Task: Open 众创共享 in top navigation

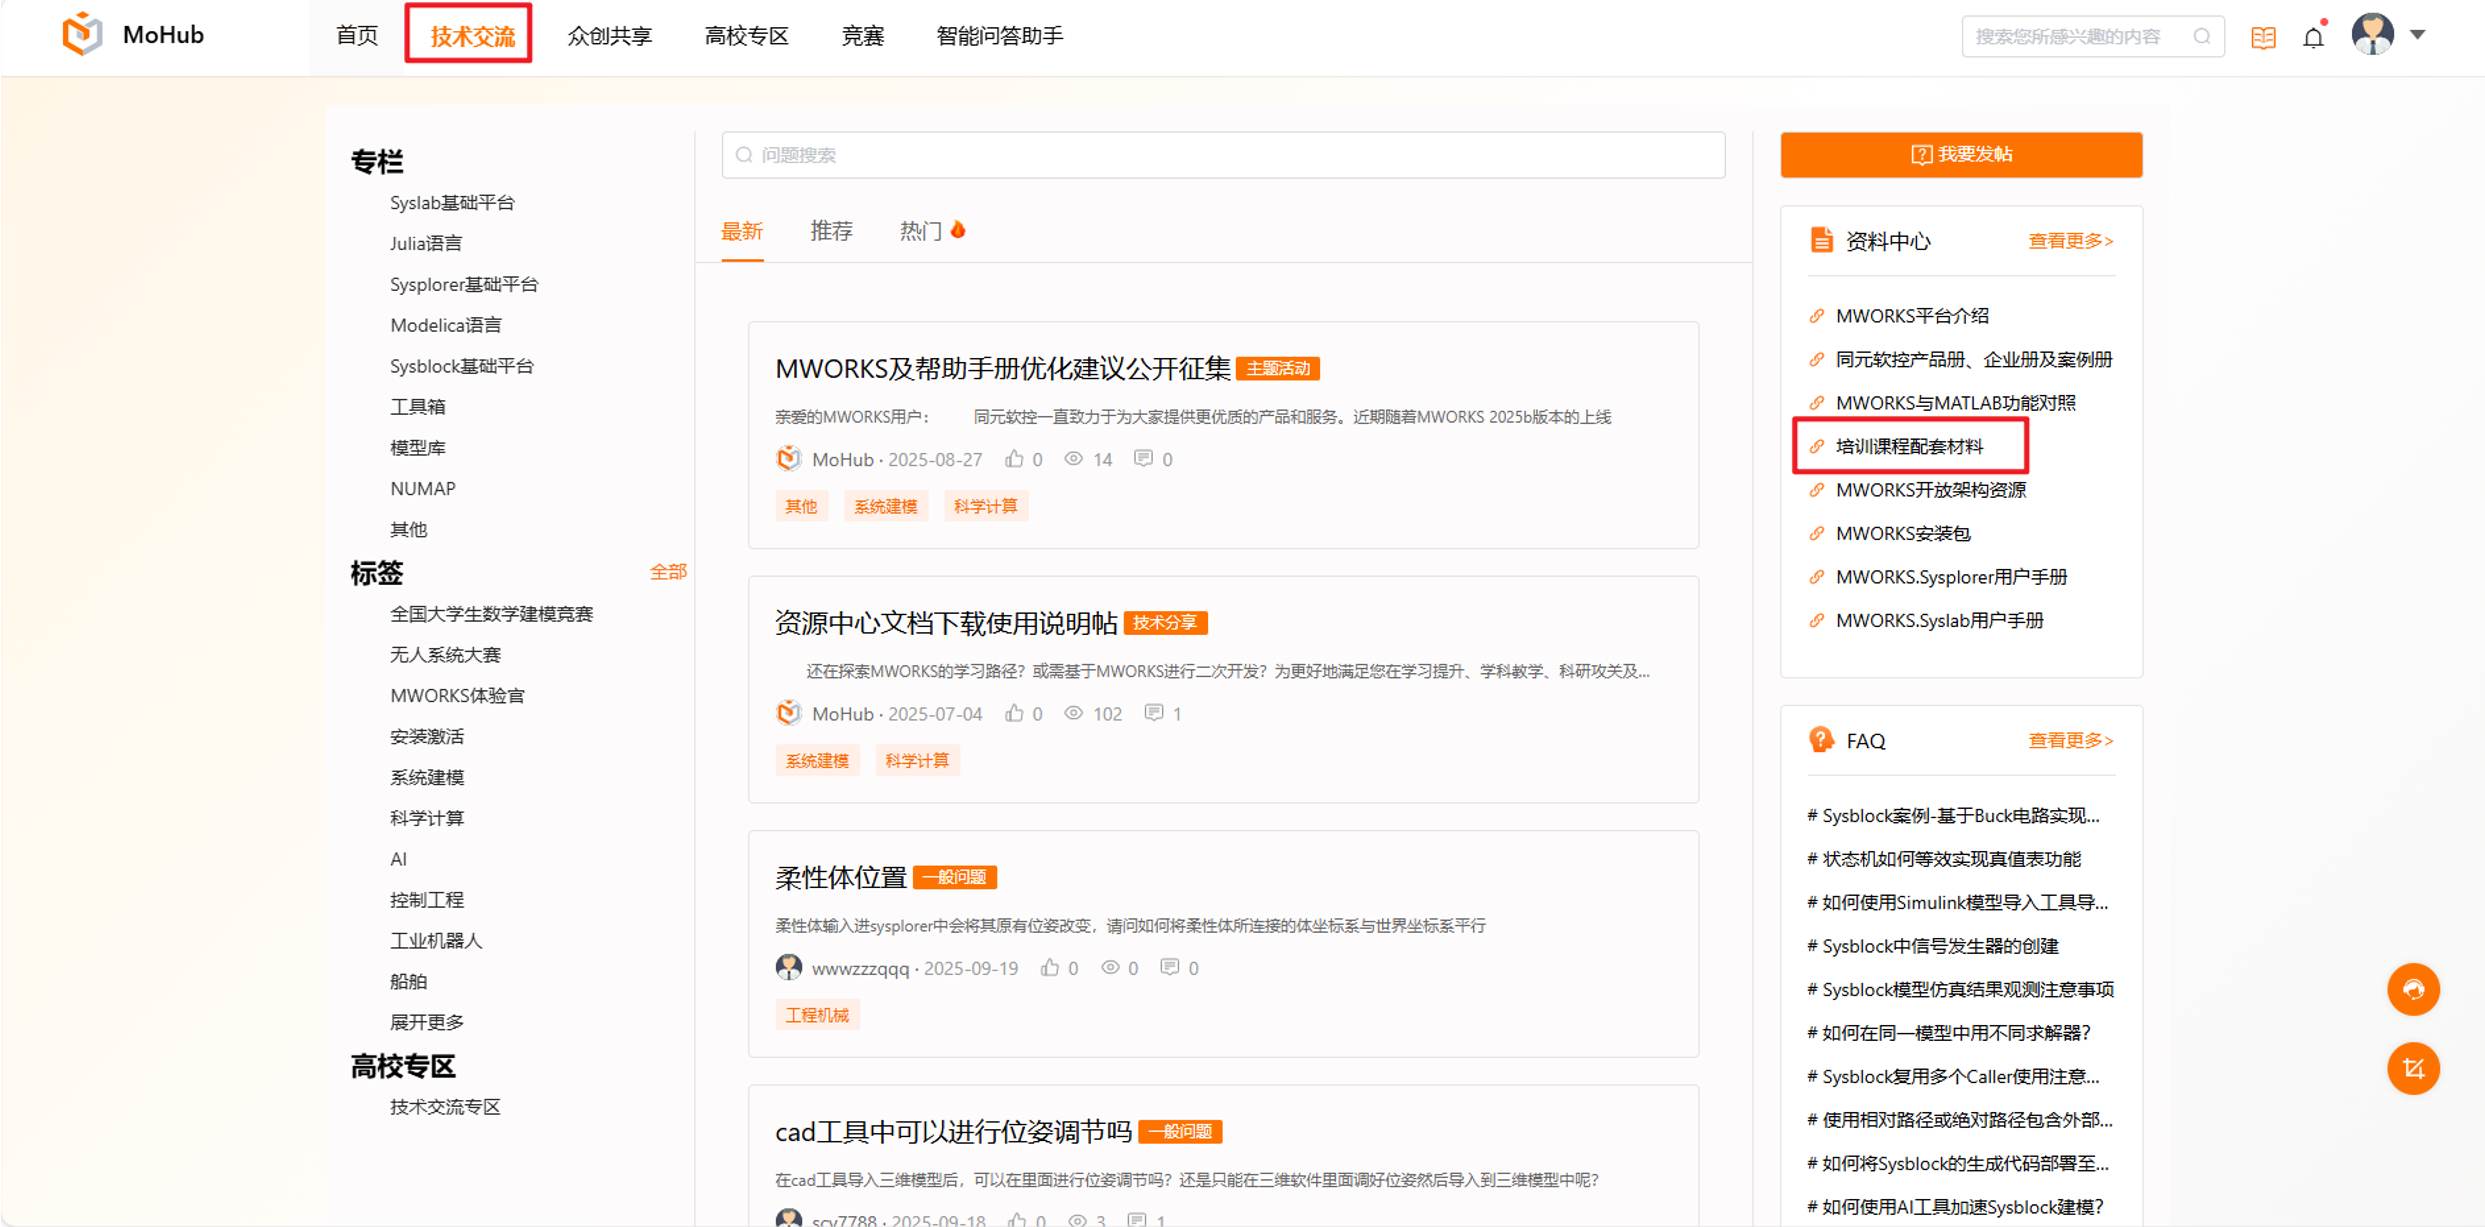Action: [x=609, y=36]
